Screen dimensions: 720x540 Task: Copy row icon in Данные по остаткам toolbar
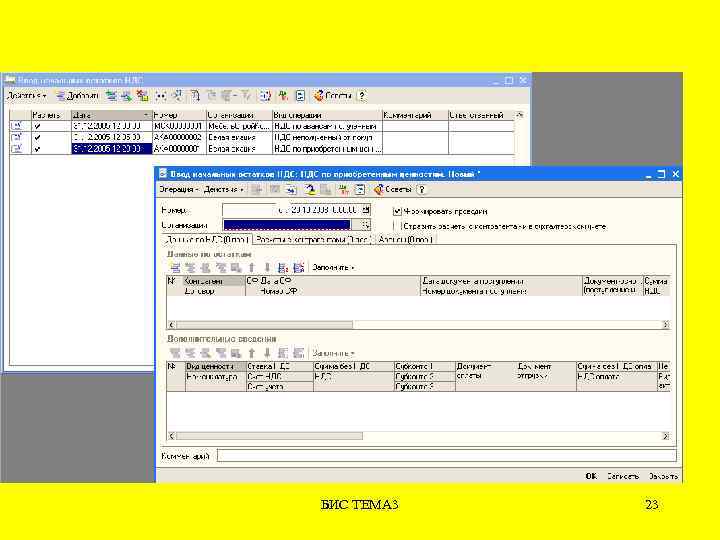pyautogui.click(x=190, y=268)
